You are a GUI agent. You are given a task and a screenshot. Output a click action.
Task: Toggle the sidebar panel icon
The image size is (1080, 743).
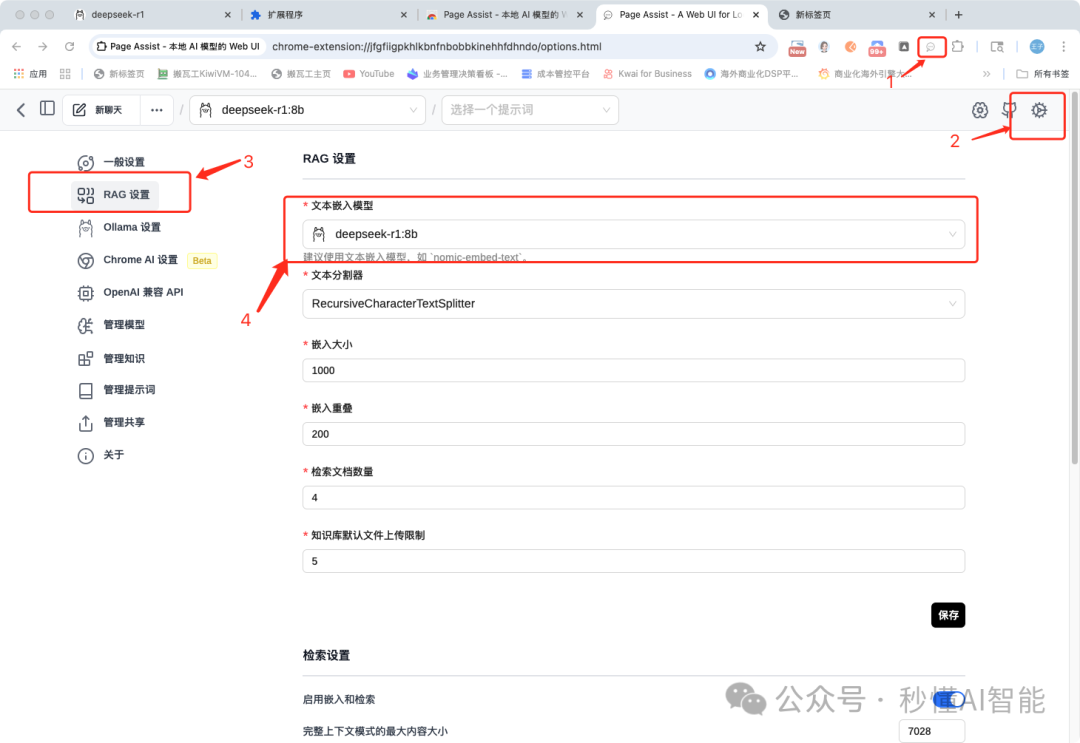pos(47,109)
